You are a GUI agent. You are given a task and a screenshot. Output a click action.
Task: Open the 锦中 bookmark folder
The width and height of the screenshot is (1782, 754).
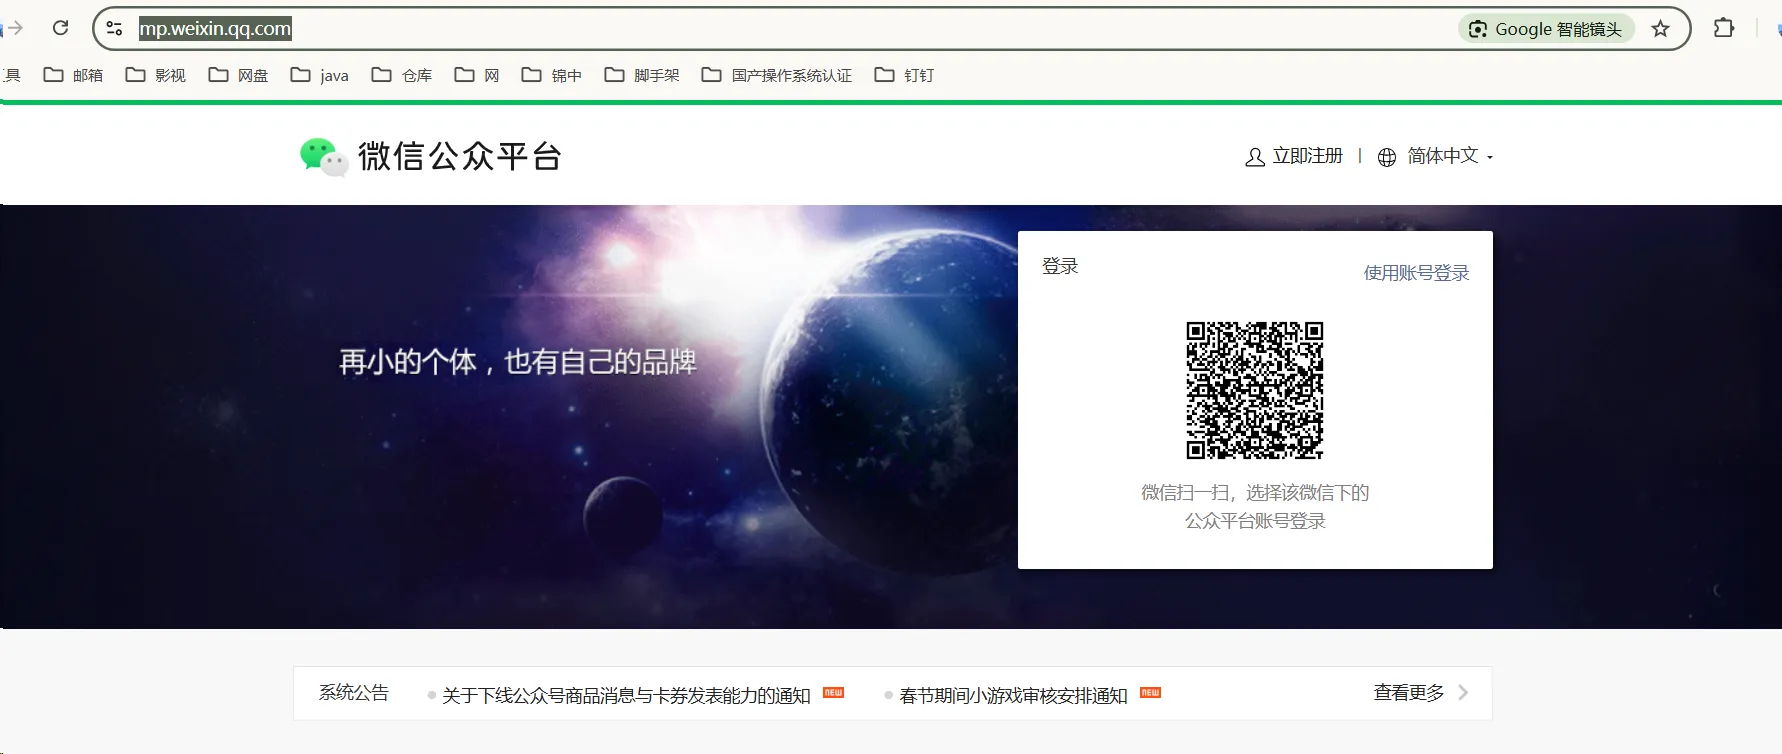tap(551, 75)
